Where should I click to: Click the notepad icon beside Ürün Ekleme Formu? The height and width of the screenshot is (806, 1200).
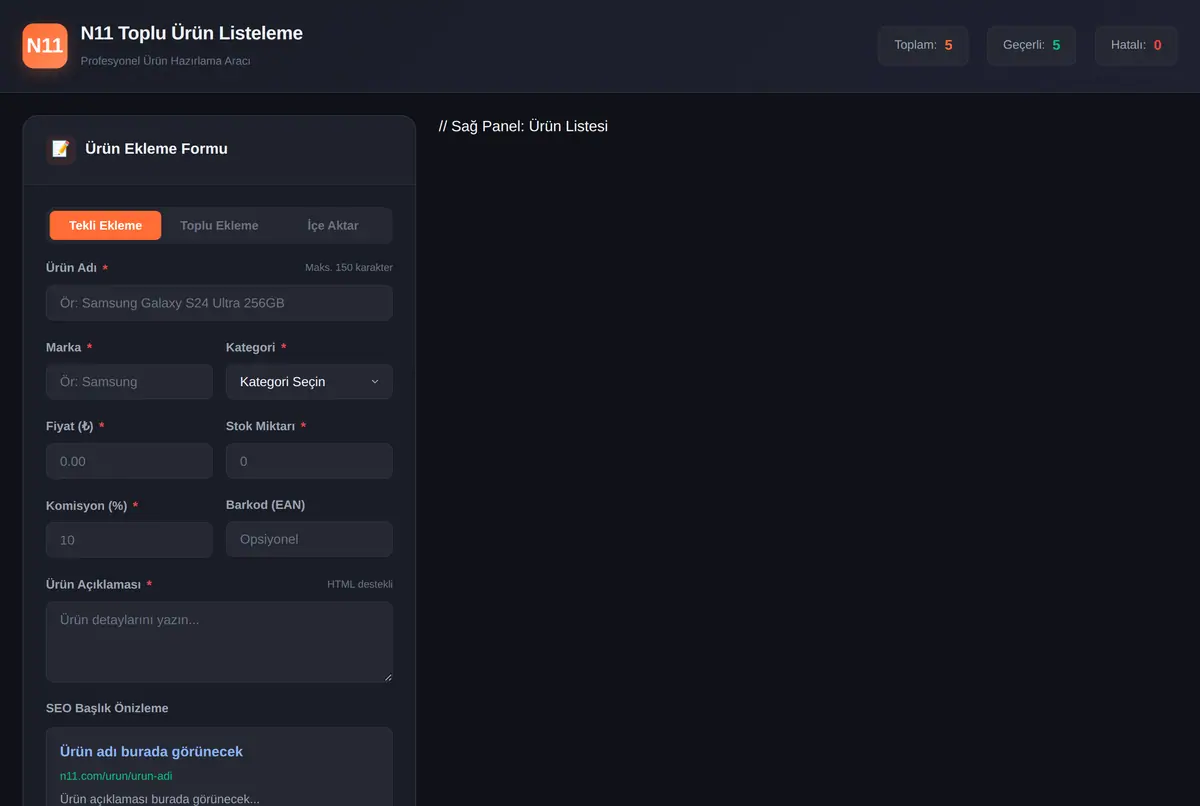[x=61, y=149]
